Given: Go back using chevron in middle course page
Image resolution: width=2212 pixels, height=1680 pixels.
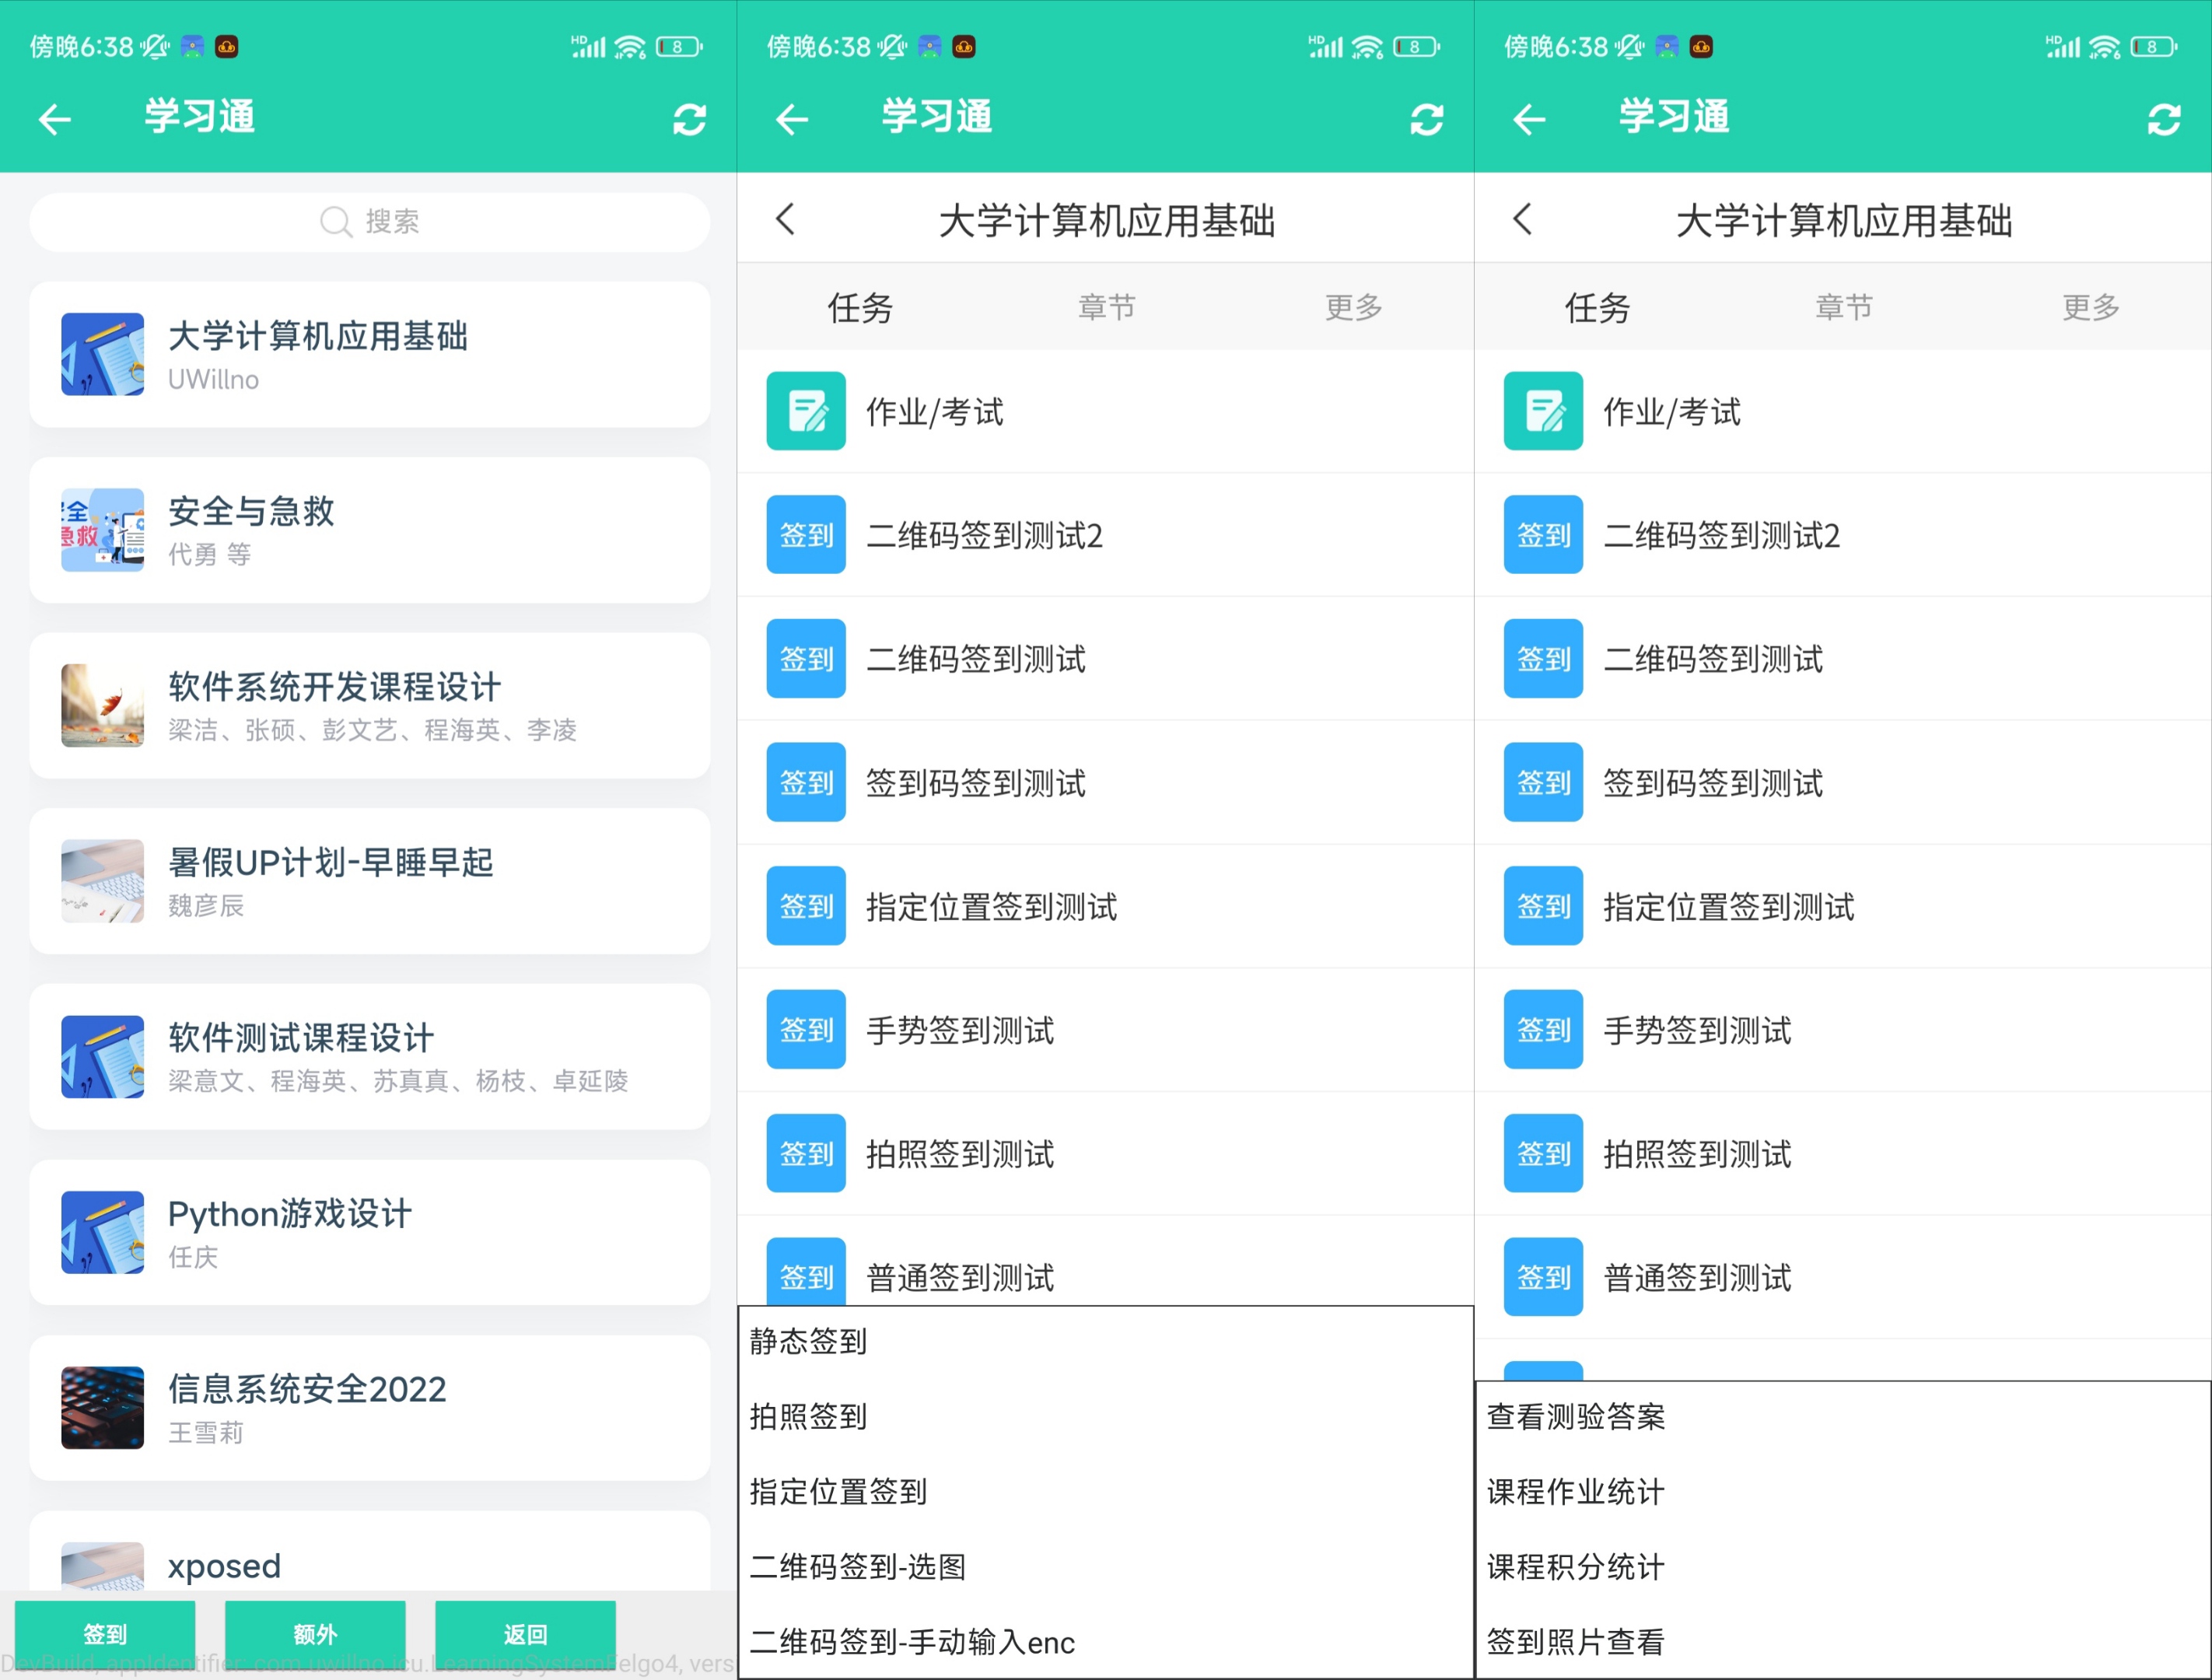Looking at the screenshot, I should 786,219.
